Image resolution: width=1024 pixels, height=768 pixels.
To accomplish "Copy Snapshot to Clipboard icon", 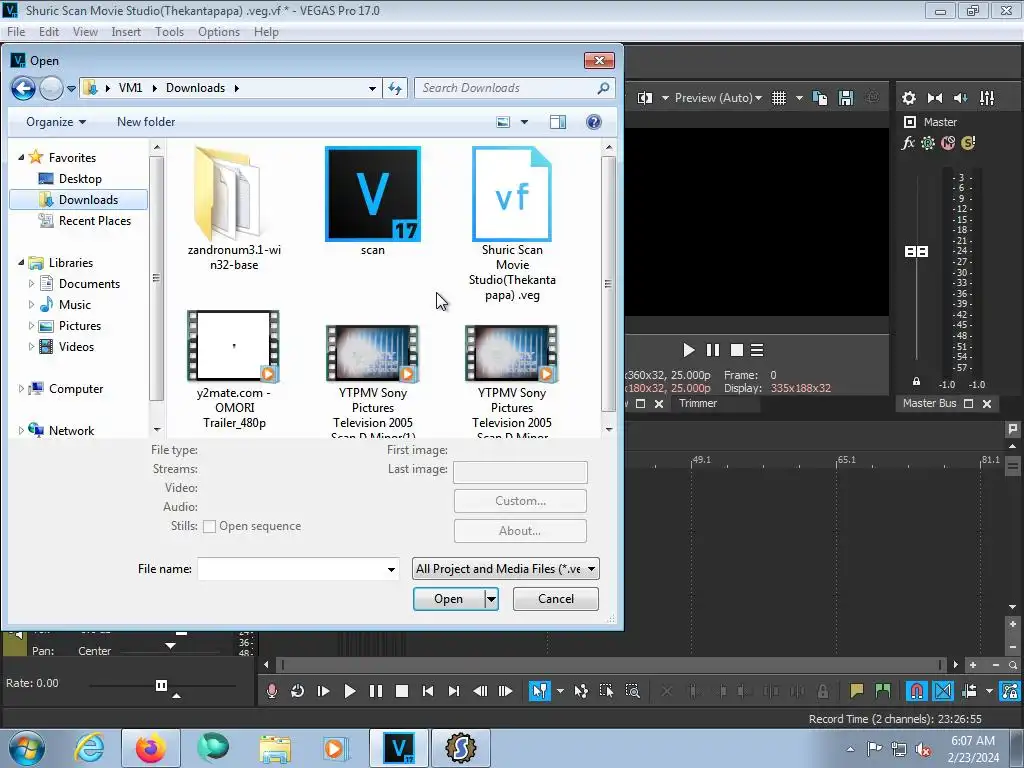I will point(820,98).
